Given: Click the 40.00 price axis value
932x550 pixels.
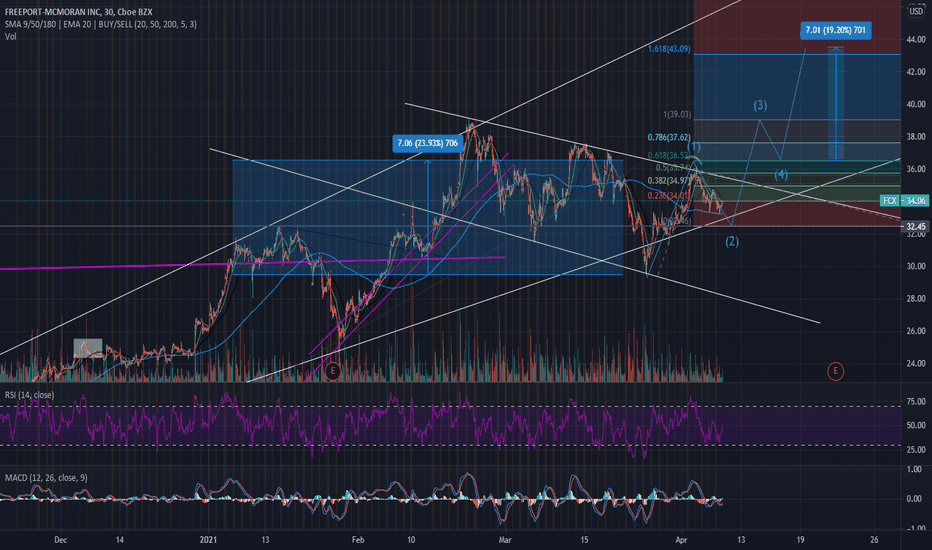Looking at the screenshot, I should pos(916,104).
